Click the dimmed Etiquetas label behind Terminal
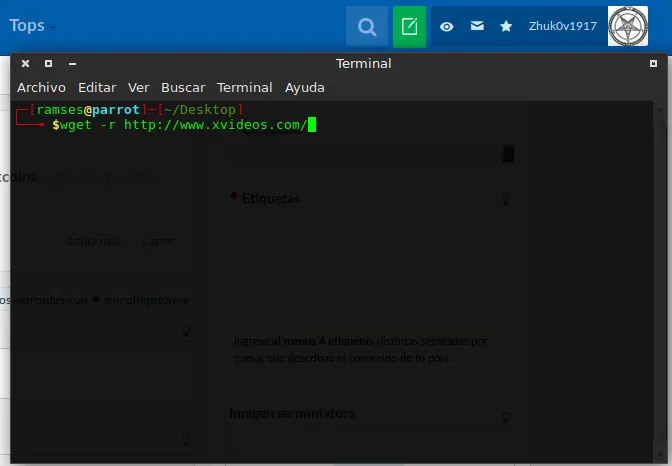 click(x=271, y=198)
